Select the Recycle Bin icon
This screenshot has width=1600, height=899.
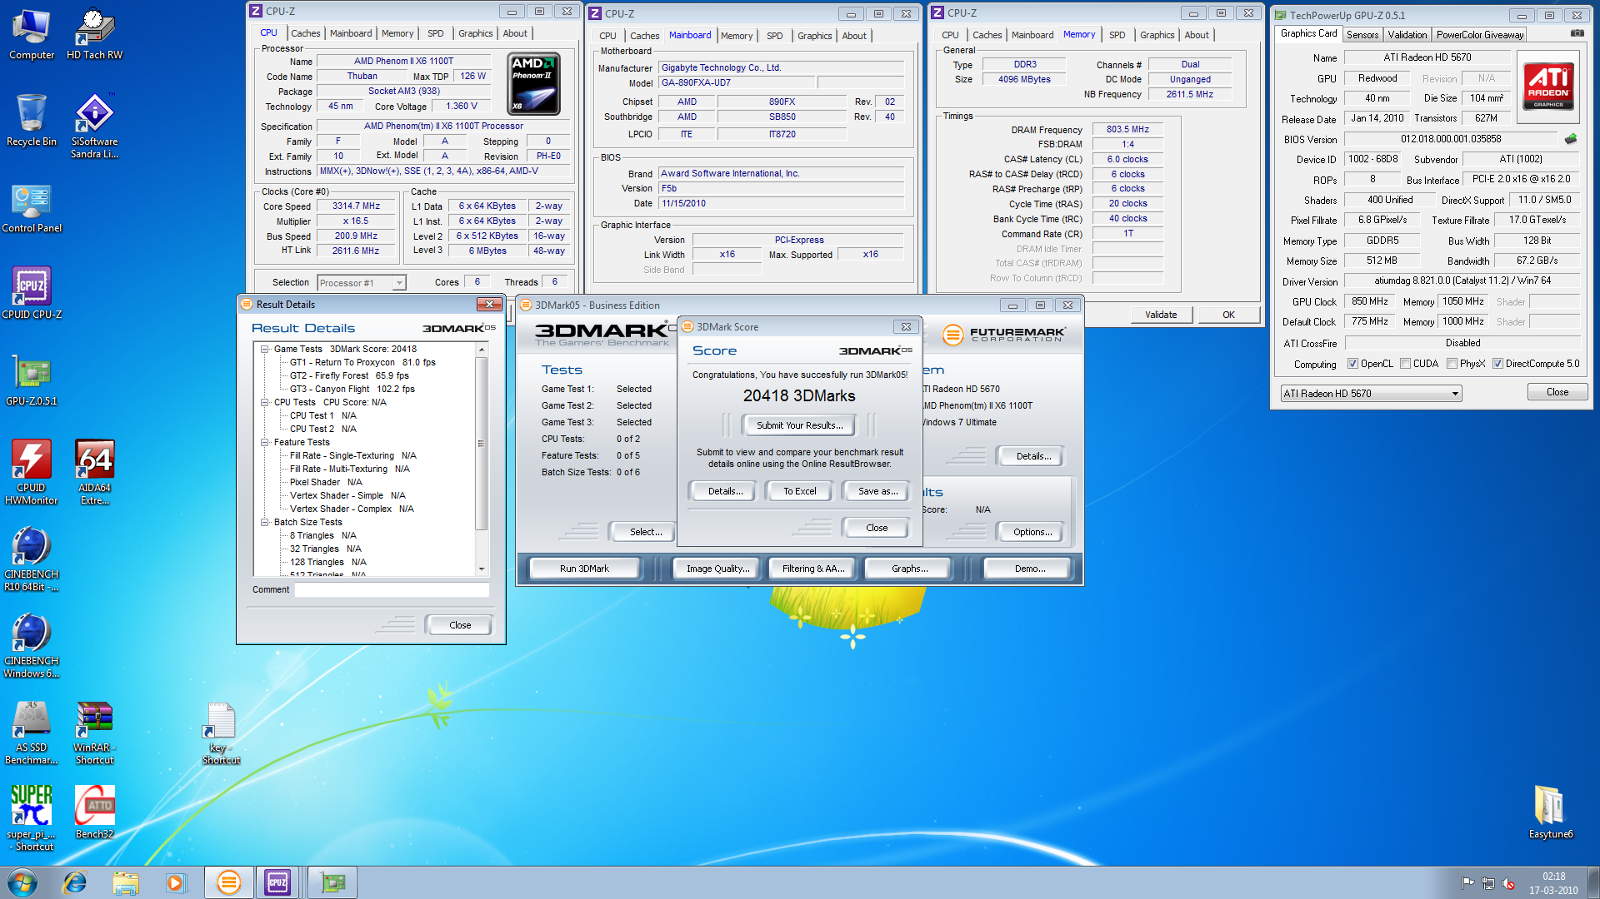[32, 121]
